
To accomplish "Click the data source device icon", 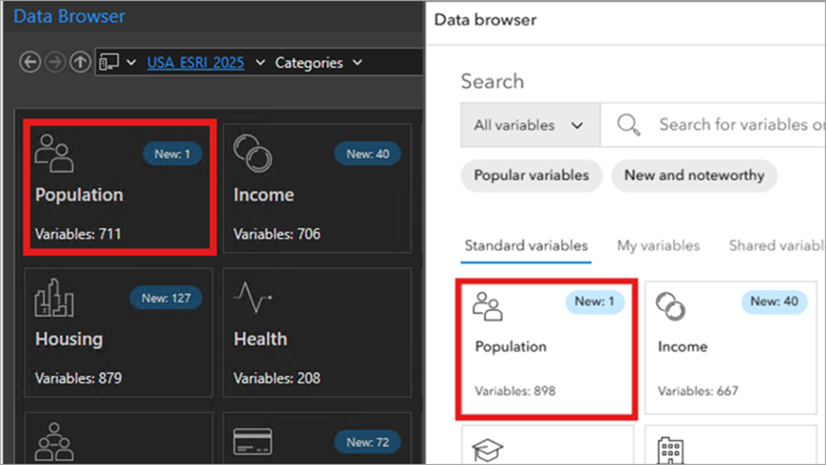I will point(109,63).
